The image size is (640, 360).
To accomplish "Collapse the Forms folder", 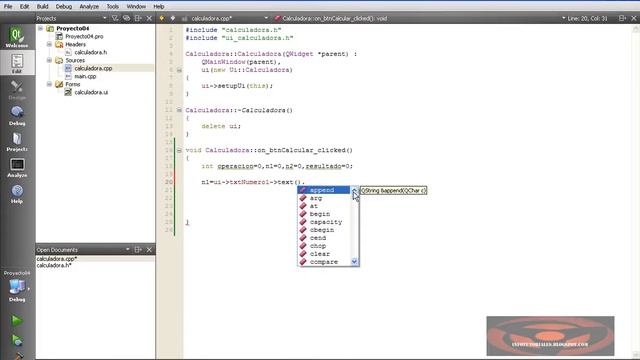I will click(49, 84).
